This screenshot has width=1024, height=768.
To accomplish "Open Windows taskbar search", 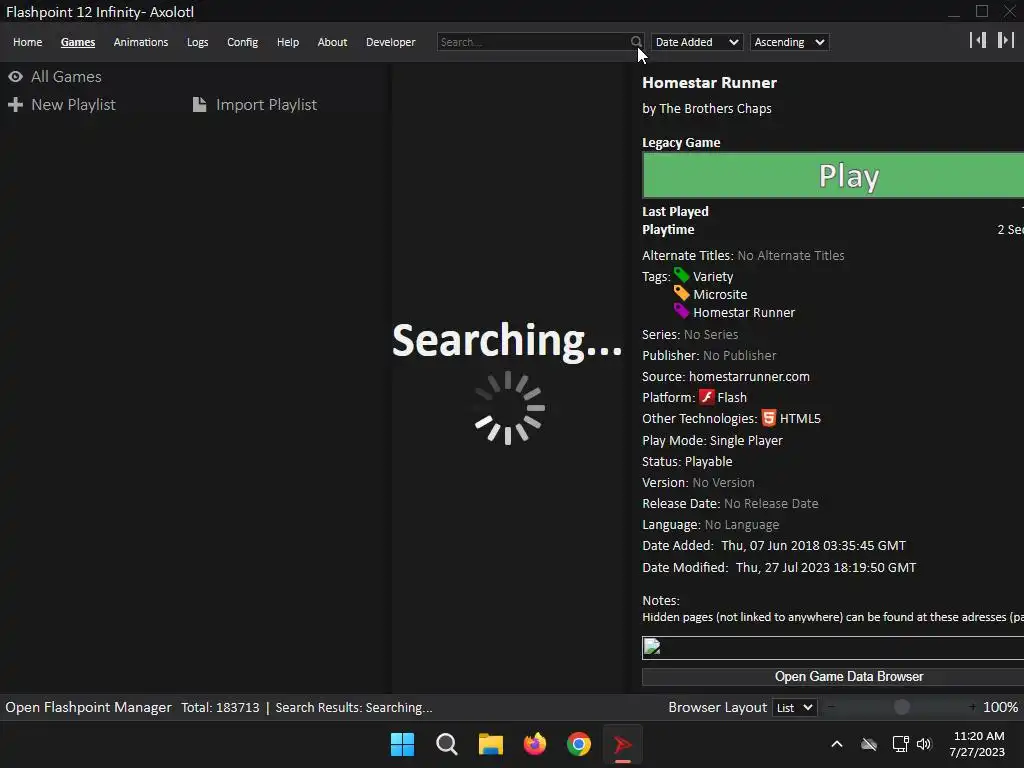I will point(447,744).
